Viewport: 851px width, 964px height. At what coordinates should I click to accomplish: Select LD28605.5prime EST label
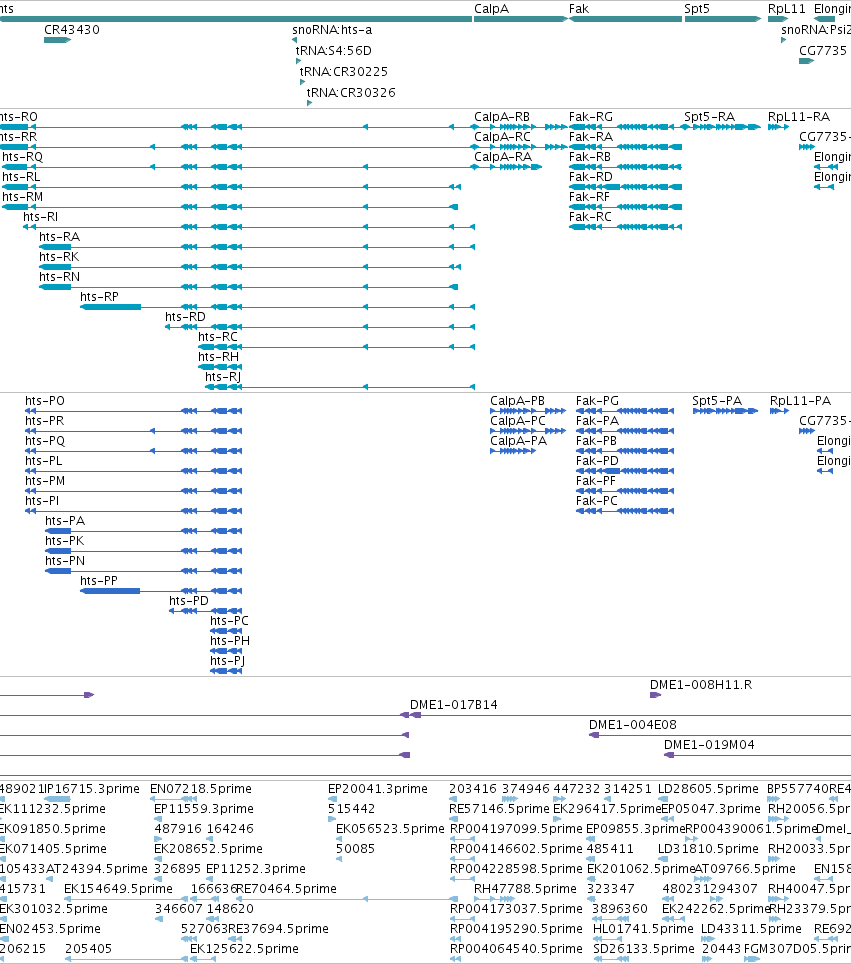coord(708,789)
